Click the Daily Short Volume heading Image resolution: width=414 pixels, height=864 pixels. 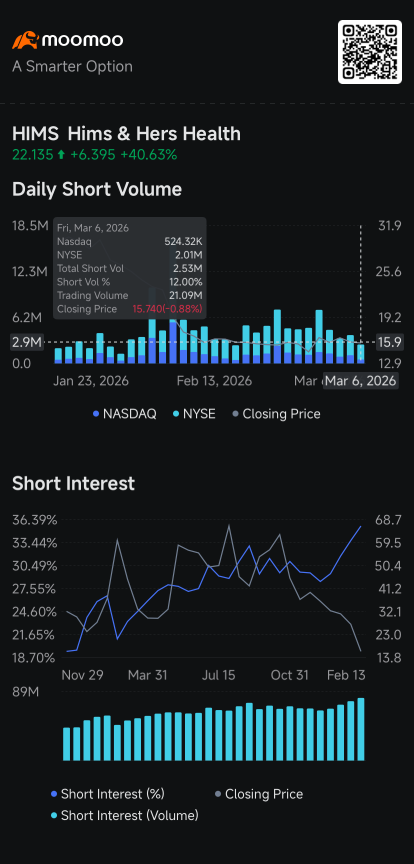click(x=97, y=189)
